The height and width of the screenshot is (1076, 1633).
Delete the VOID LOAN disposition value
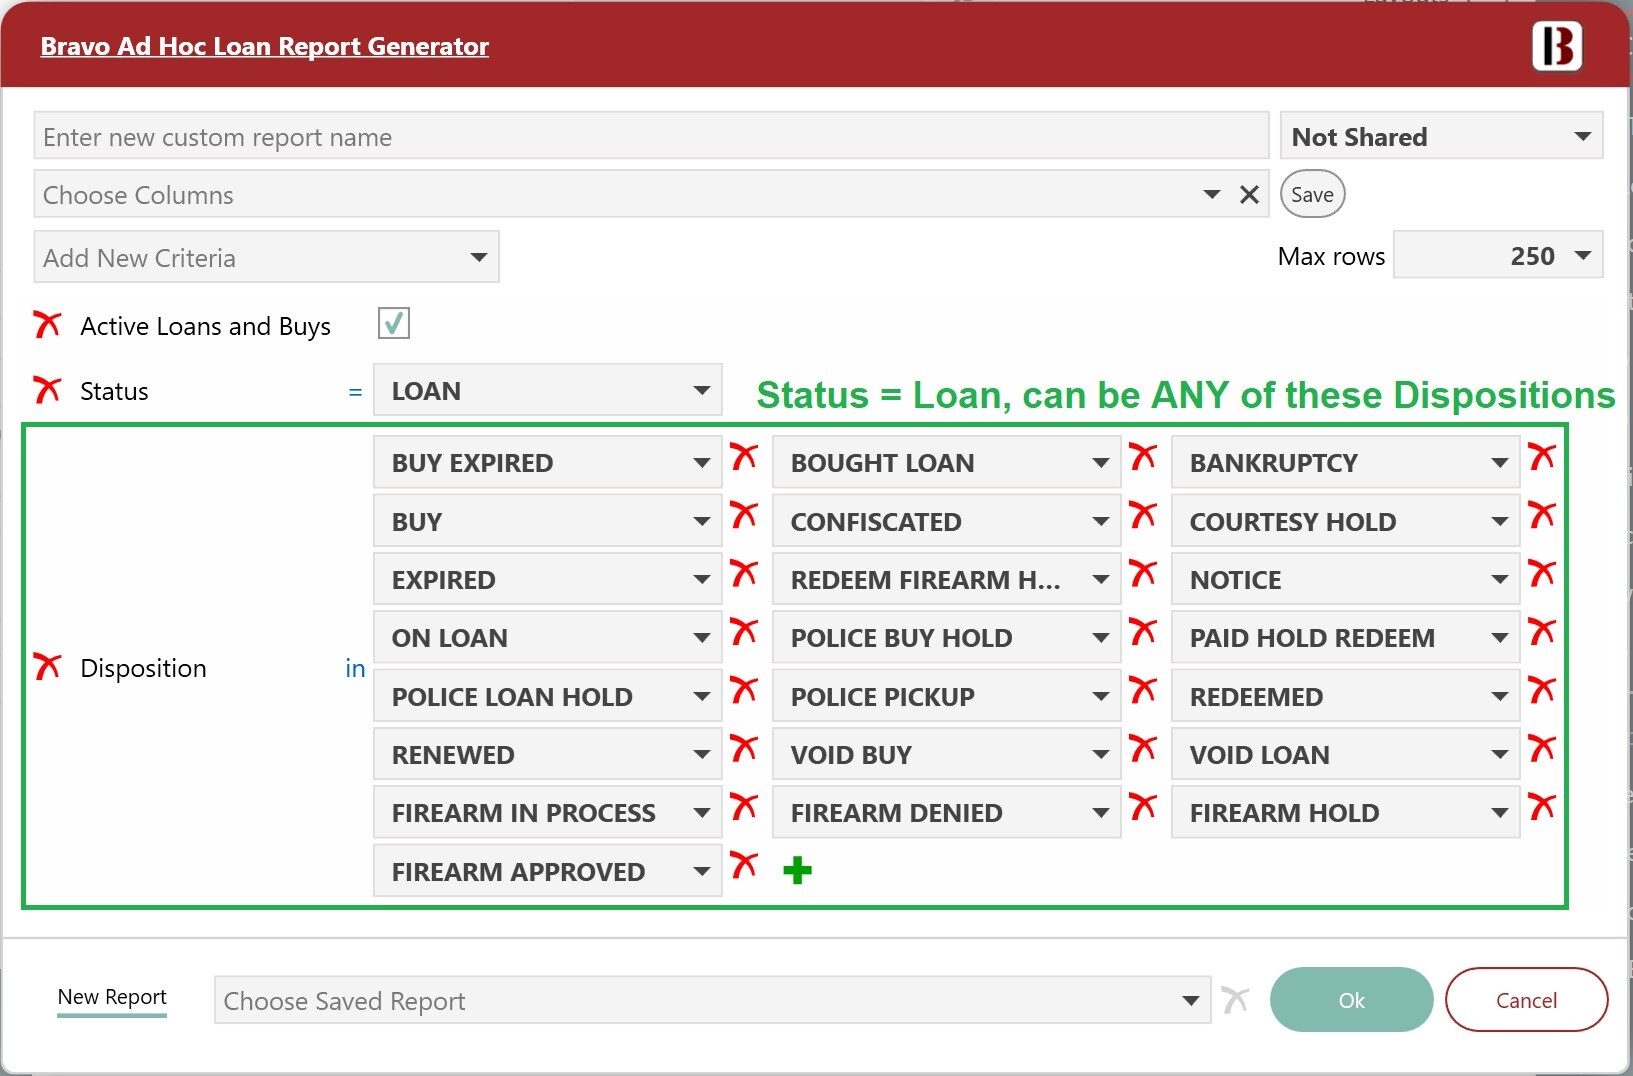[x=1542, y=749]
